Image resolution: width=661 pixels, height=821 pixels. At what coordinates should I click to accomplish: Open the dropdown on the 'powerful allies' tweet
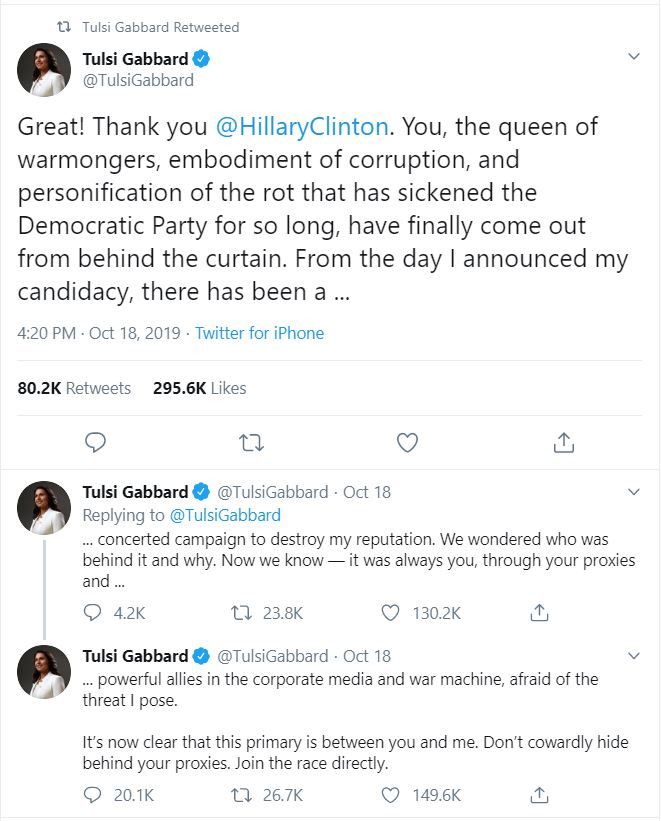(633, 656)
